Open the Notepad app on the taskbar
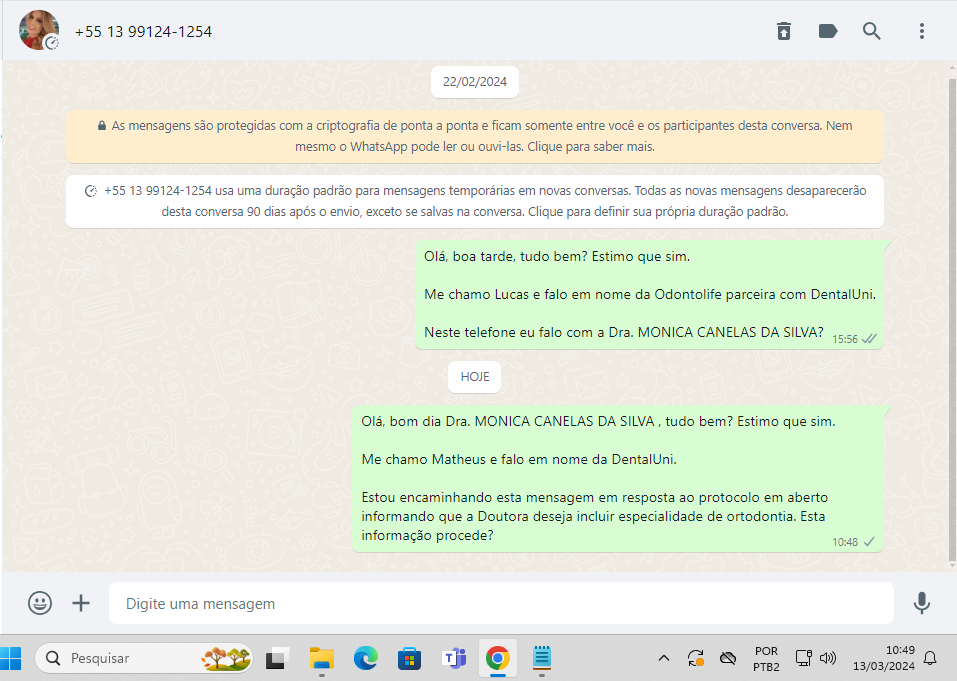957x681 pixels. coord(542,658)
